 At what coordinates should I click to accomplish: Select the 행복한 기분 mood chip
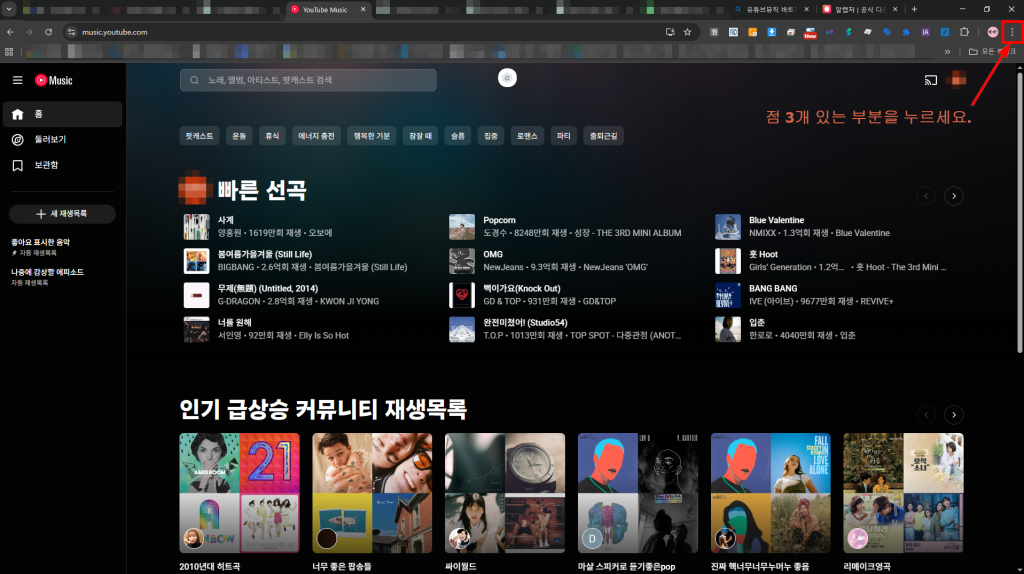372,136
